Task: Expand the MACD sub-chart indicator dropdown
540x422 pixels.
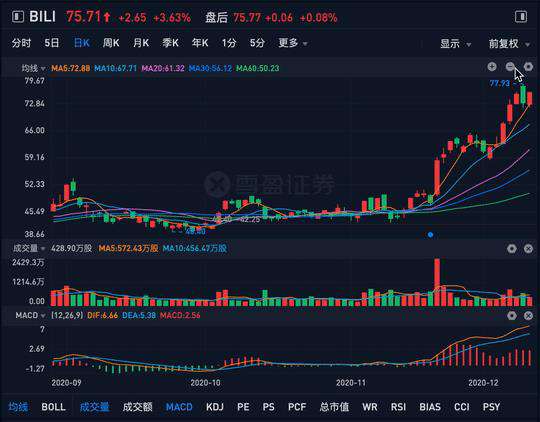Action: [x=30, y=315]
